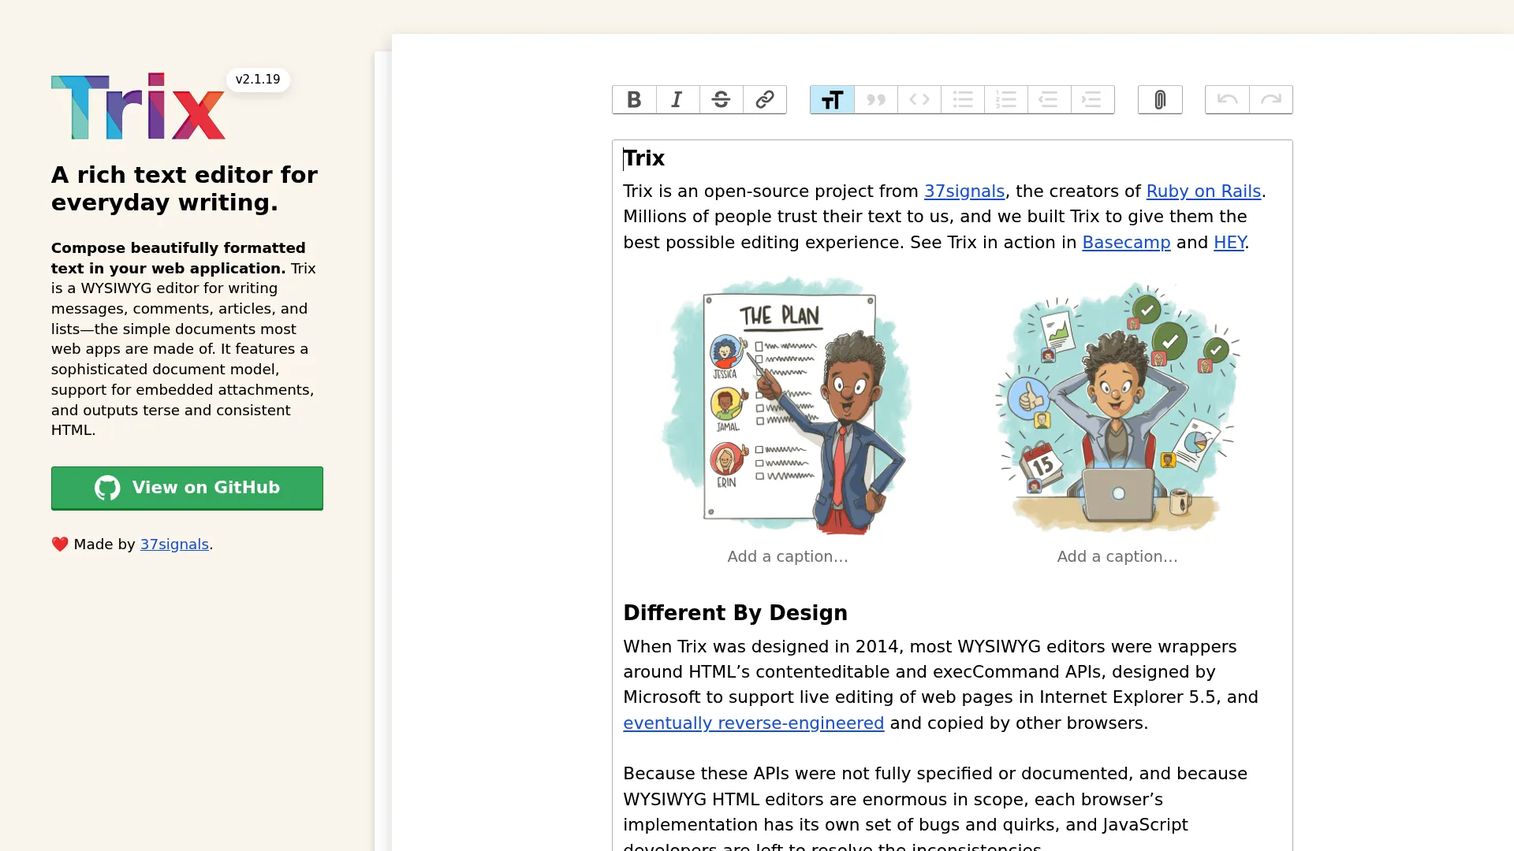Select the illustration of person at laptop
1514x851 pixels.
[x=1117, y=405]
